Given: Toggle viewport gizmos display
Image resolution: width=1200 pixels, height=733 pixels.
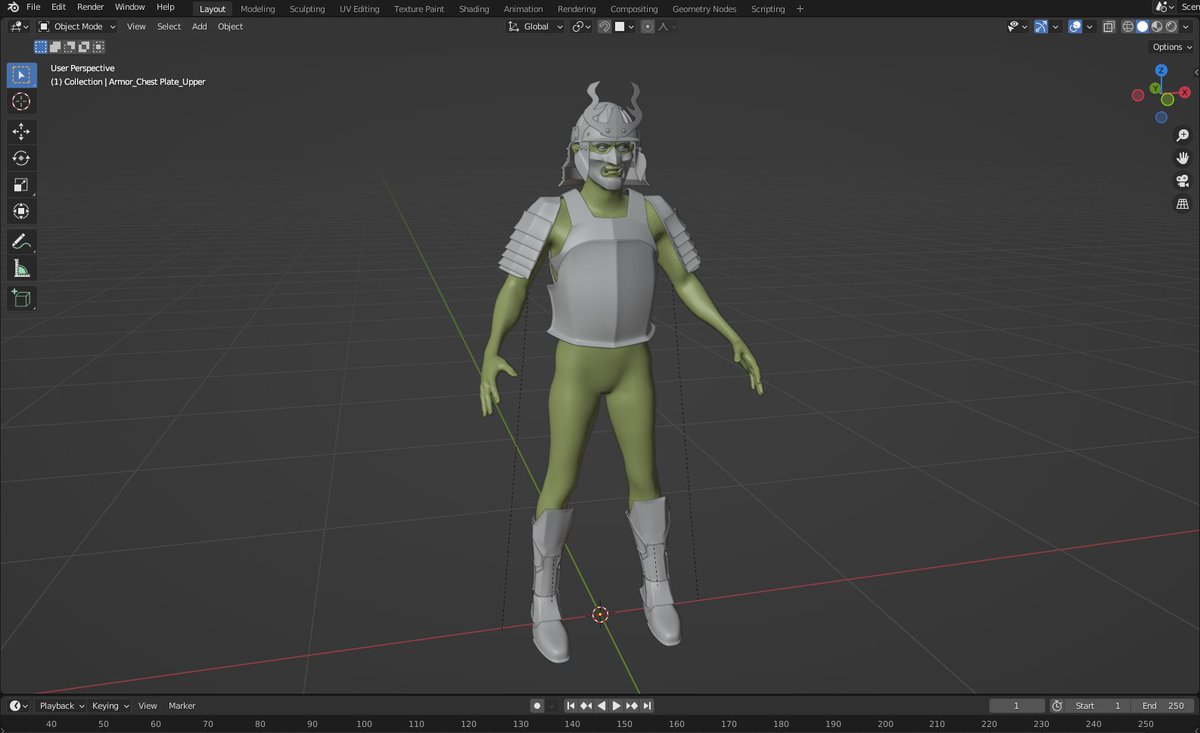Looking at the screenshot, I should (1042, 27).
